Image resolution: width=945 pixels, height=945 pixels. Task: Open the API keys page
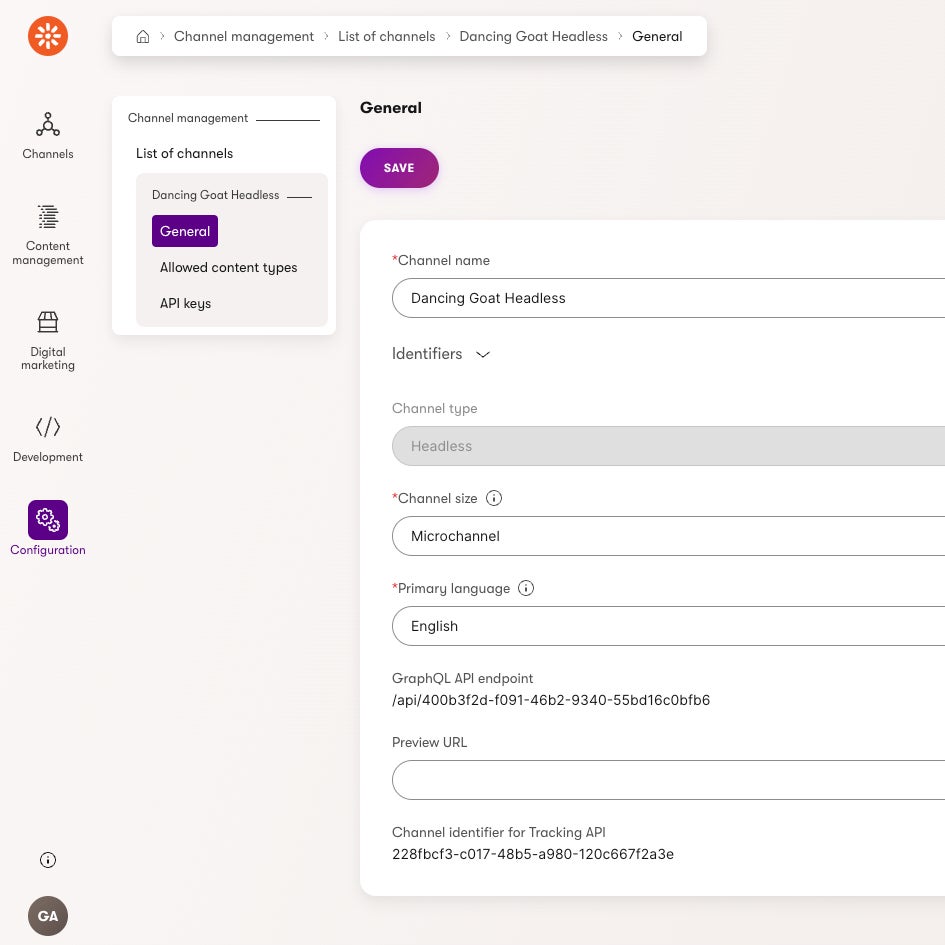point(185,303)
